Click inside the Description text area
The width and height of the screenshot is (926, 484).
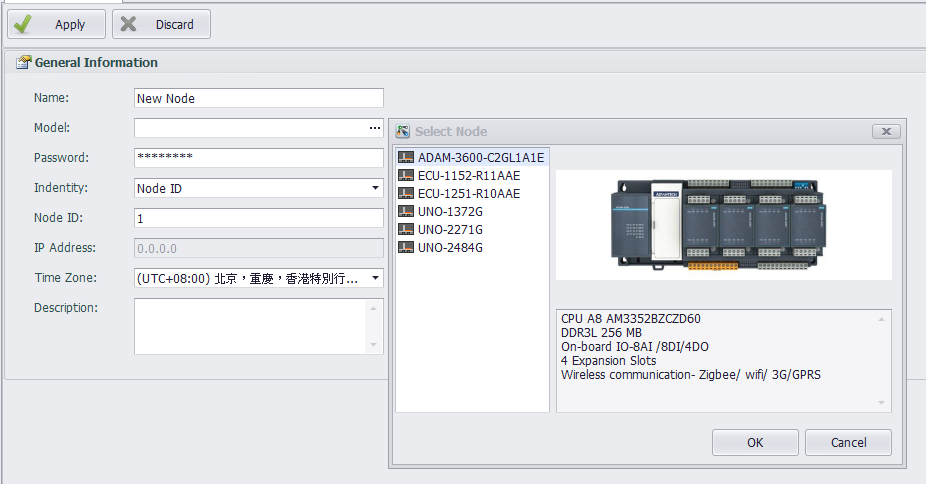point(250,326)
